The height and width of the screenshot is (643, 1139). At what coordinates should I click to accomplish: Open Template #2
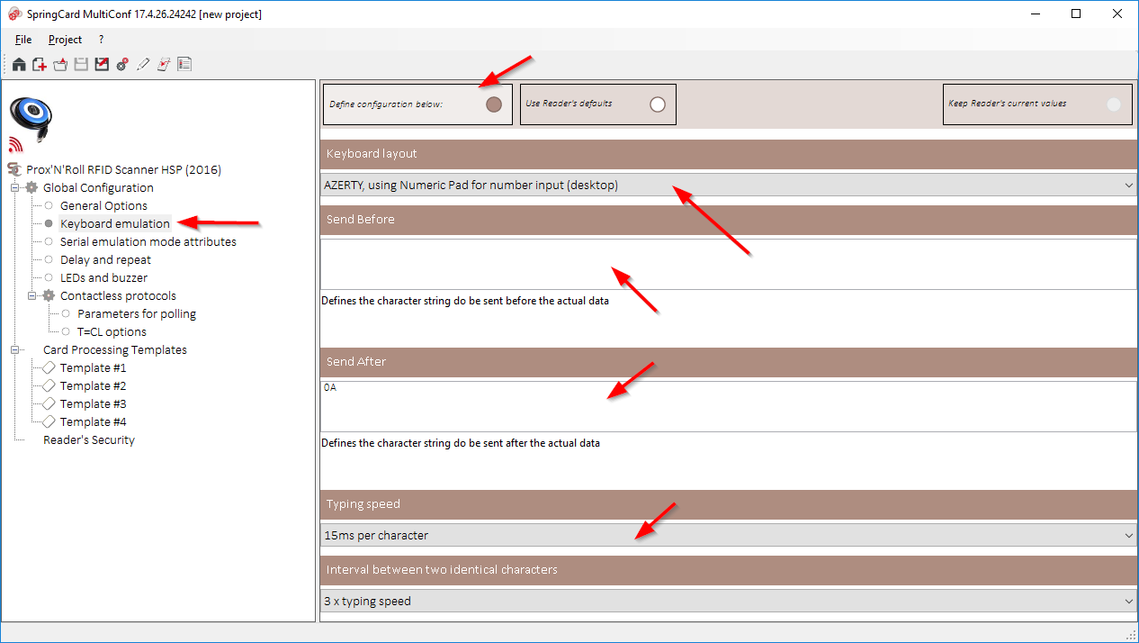coord(93,386)
